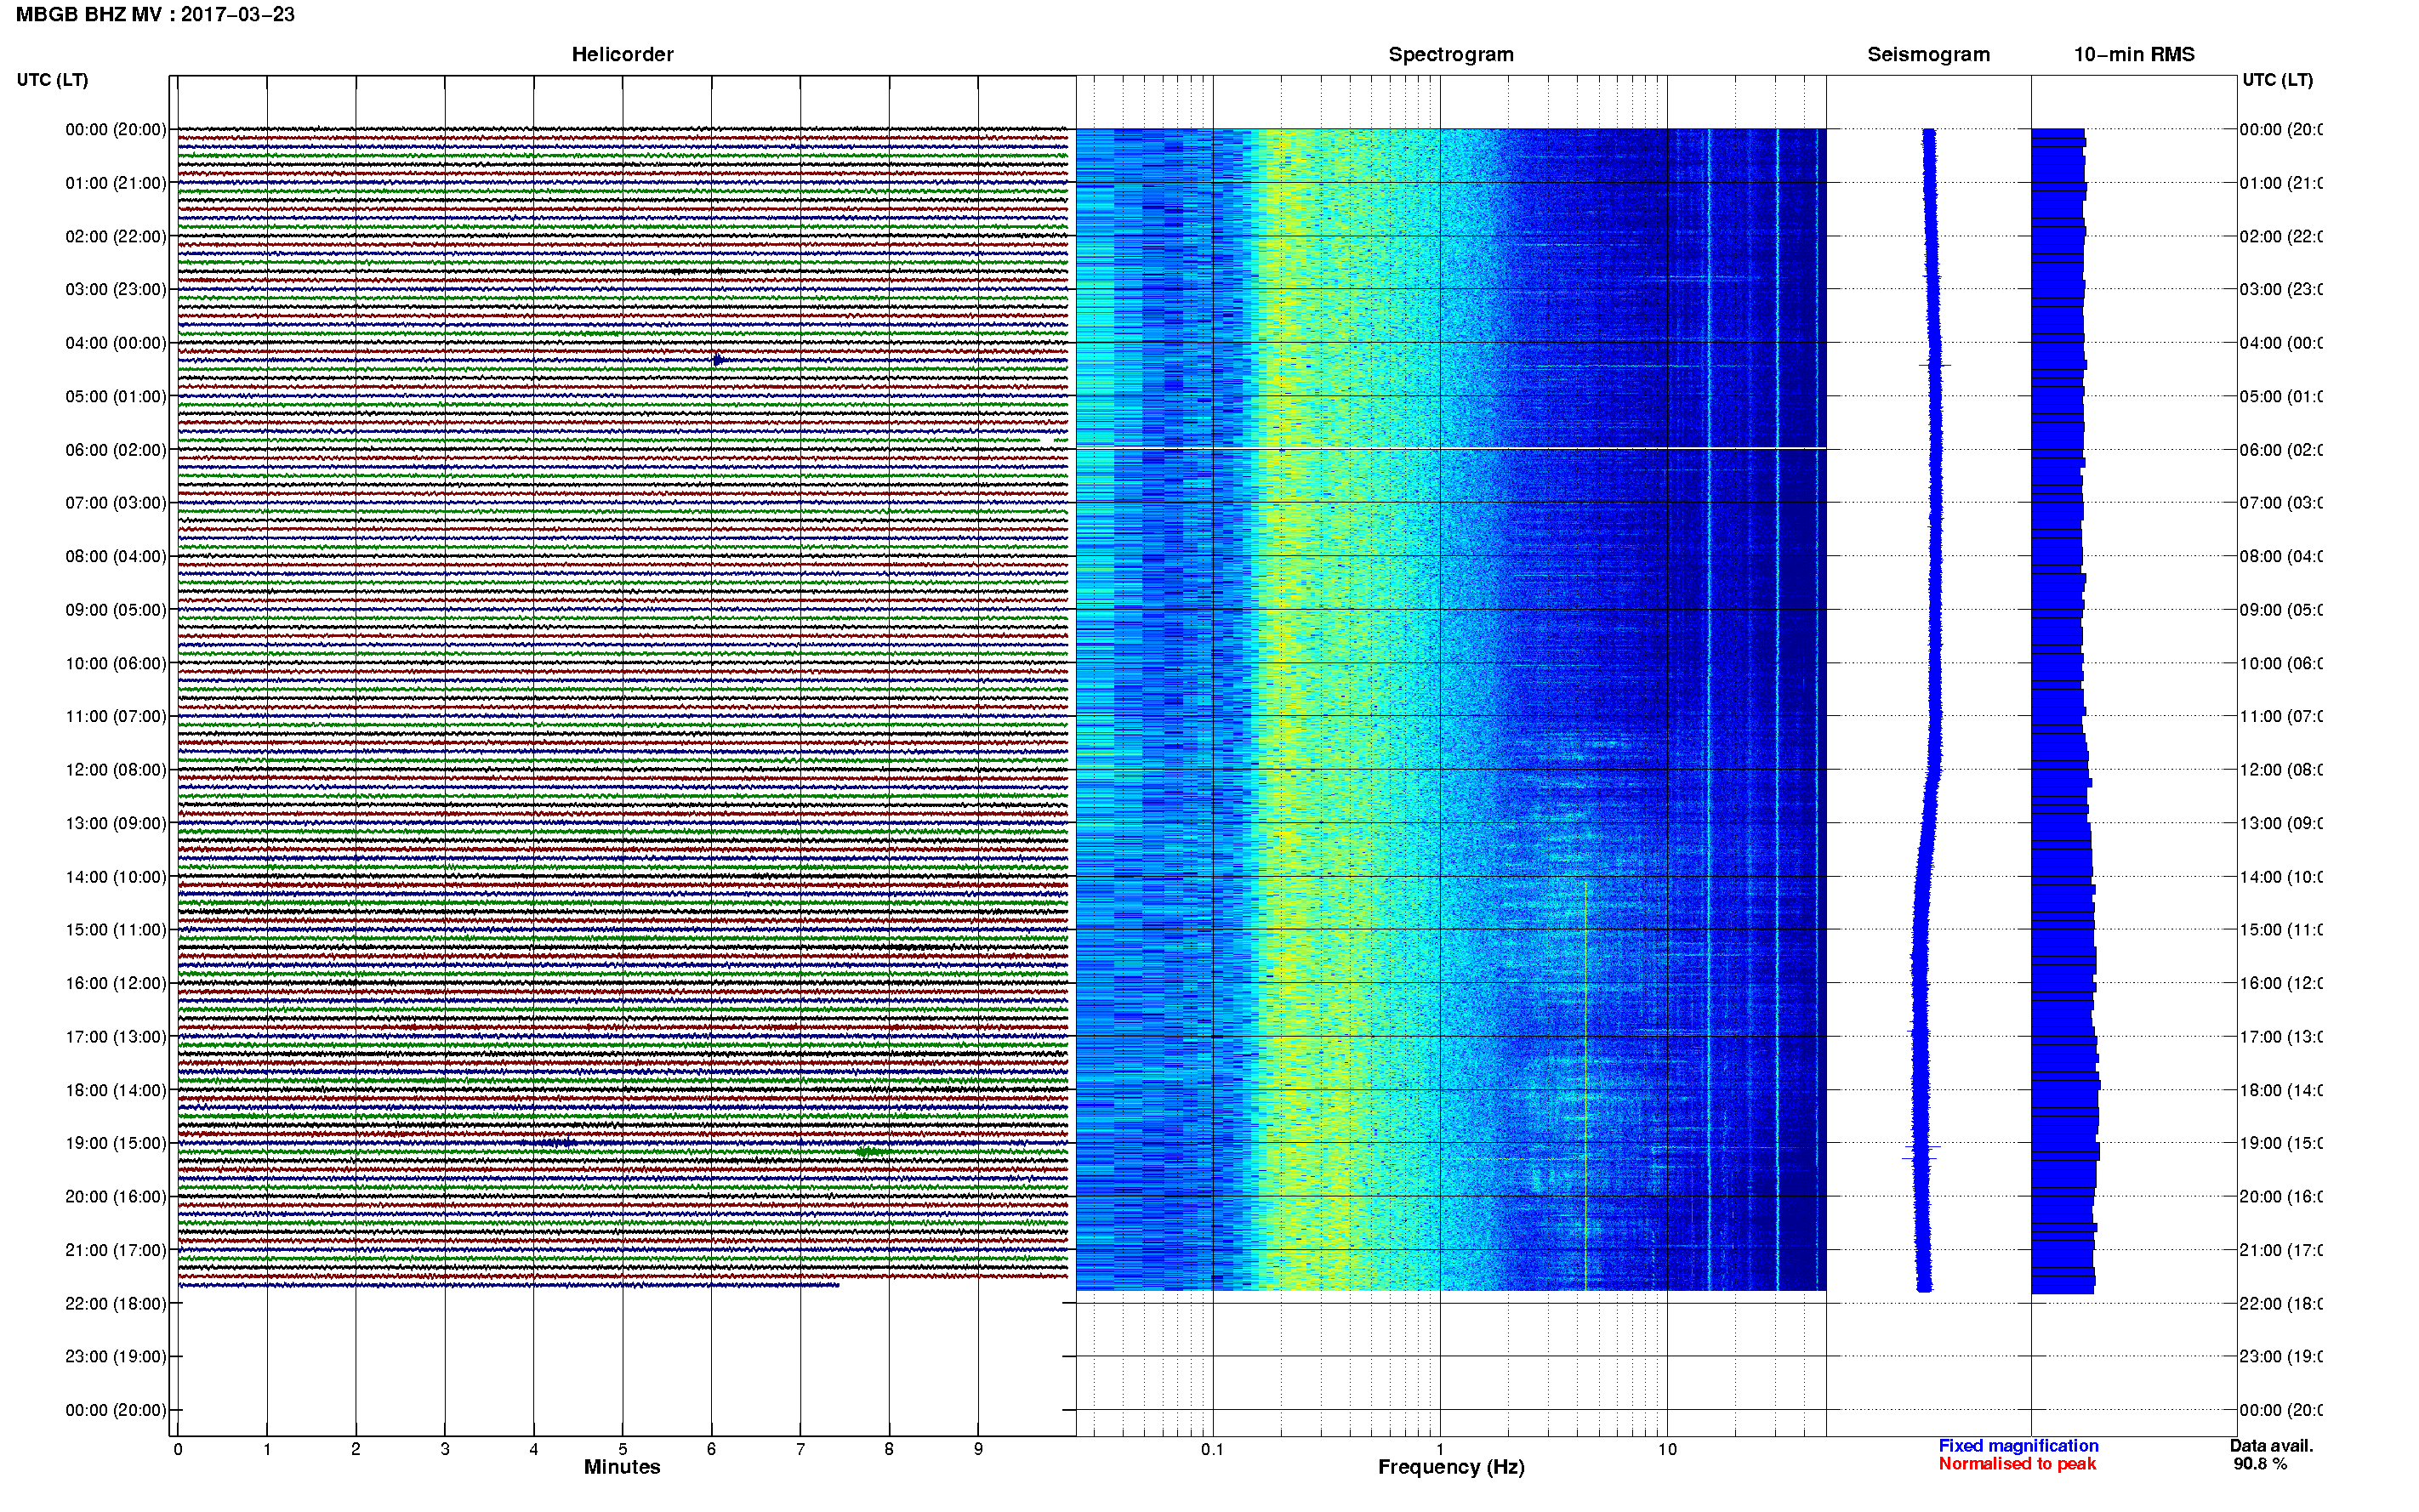Click the 'Fixed magnification' blue legend text
Viewport: 2419px width, 1512px height.
[2018, 1446]
